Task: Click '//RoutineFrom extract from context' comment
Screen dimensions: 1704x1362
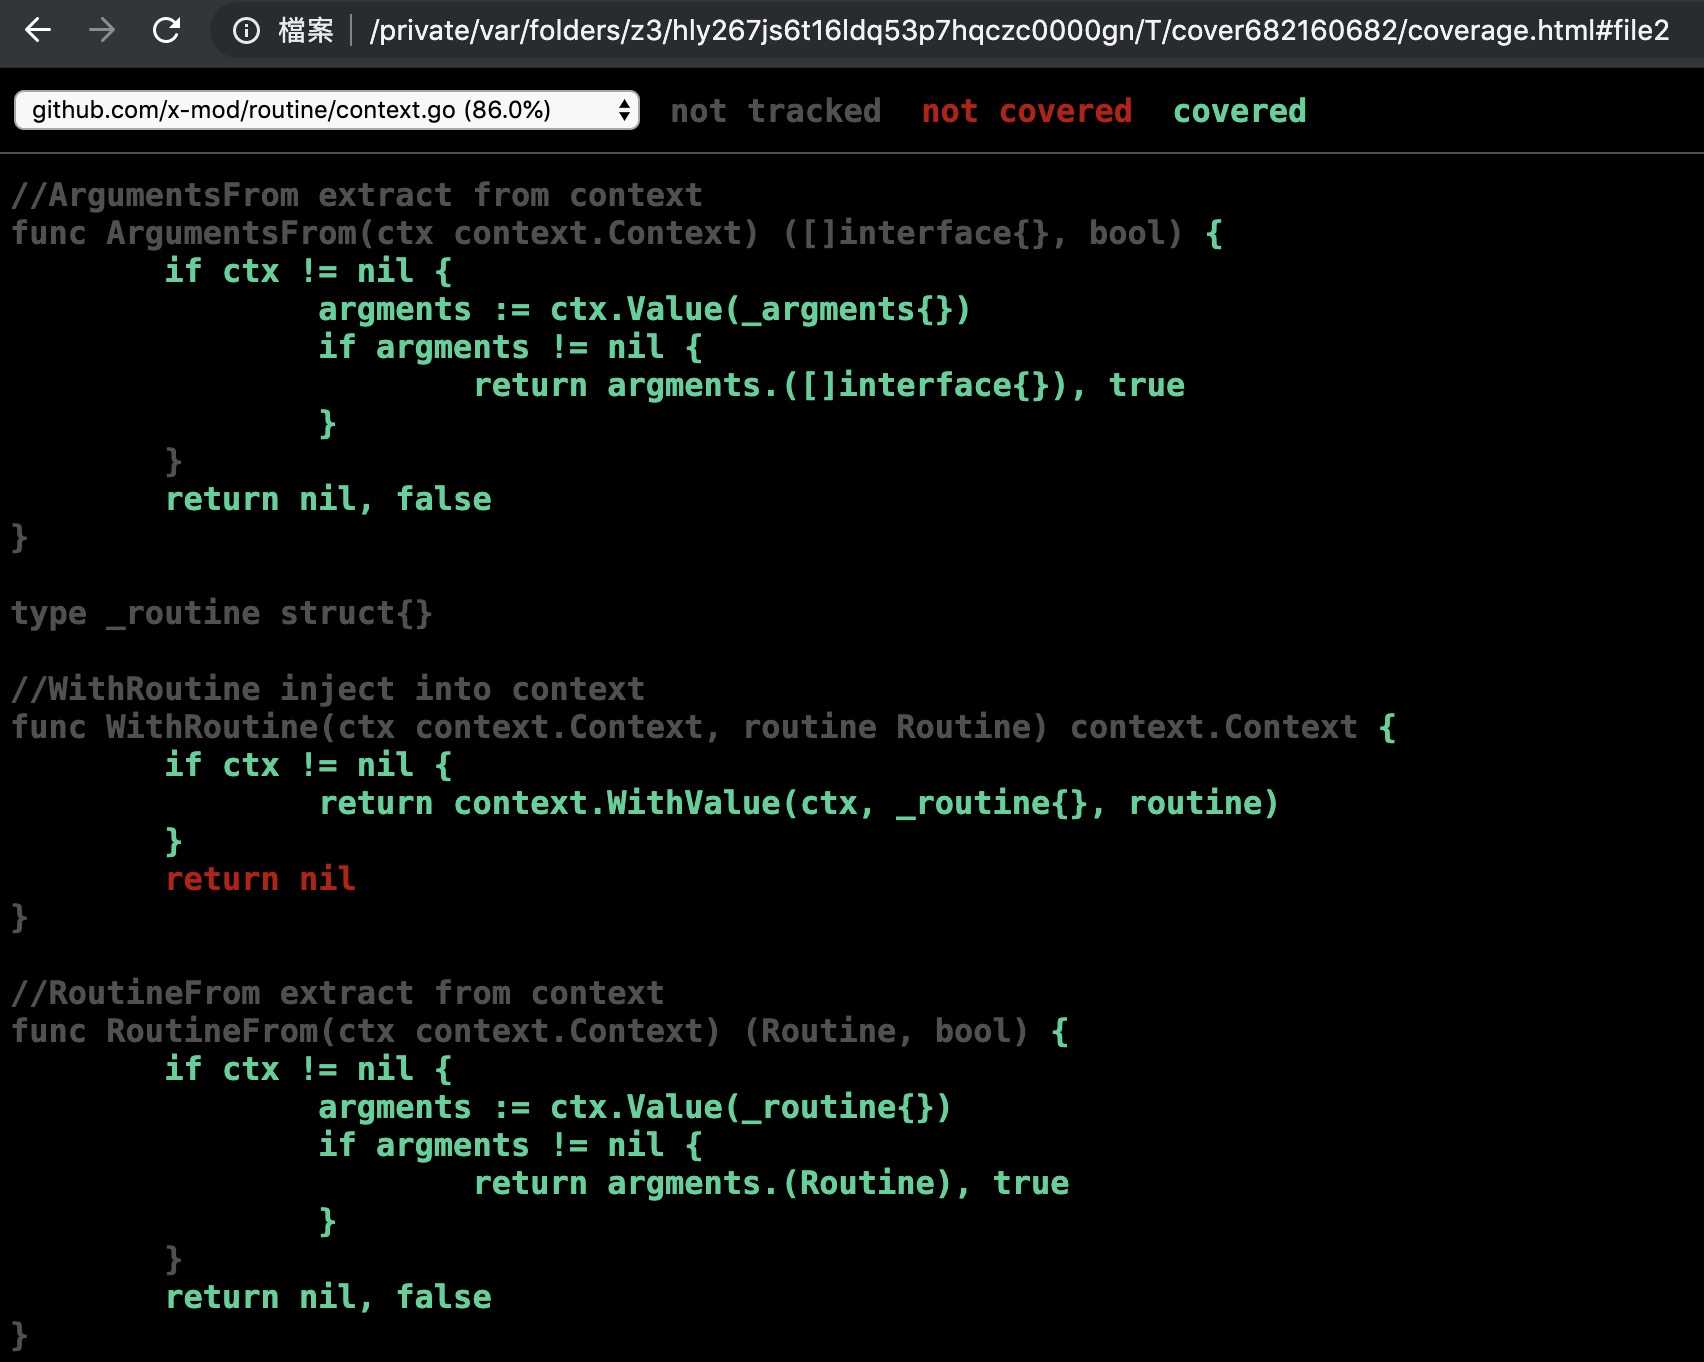Action: 337,993
